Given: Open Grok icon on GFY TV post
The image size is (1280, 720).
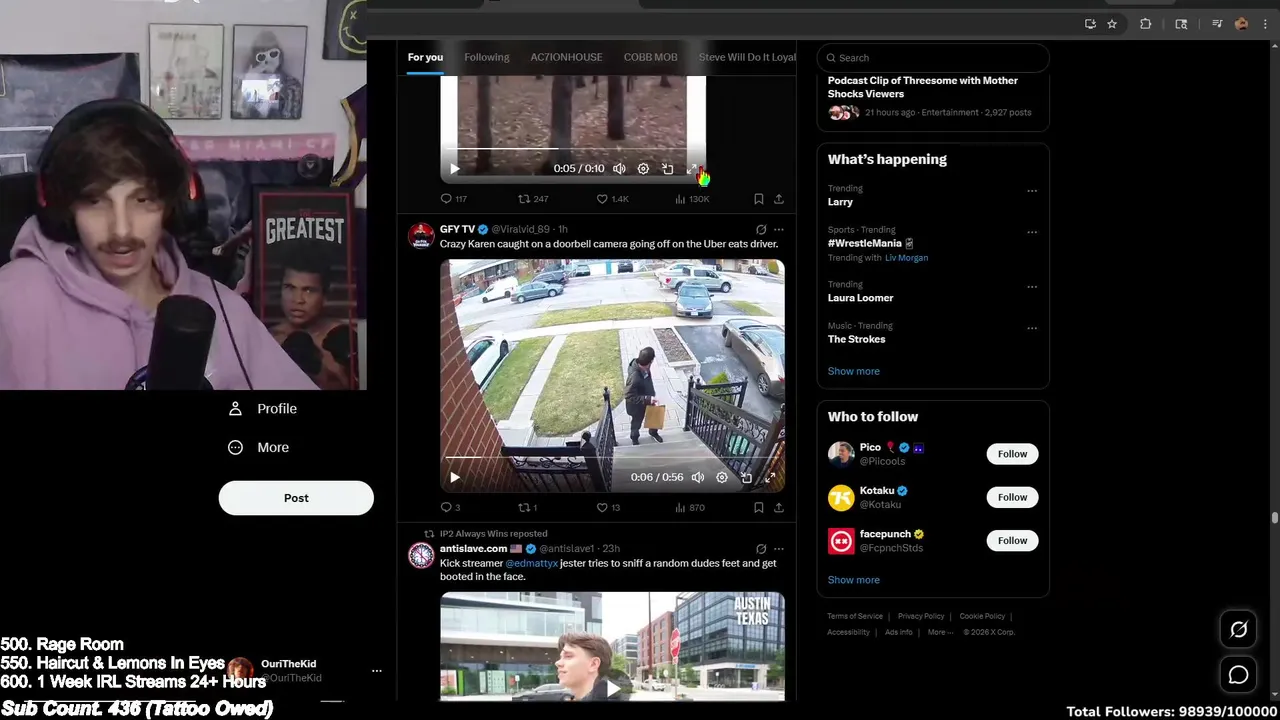Looking at the screenshot, I should [761, 229].
